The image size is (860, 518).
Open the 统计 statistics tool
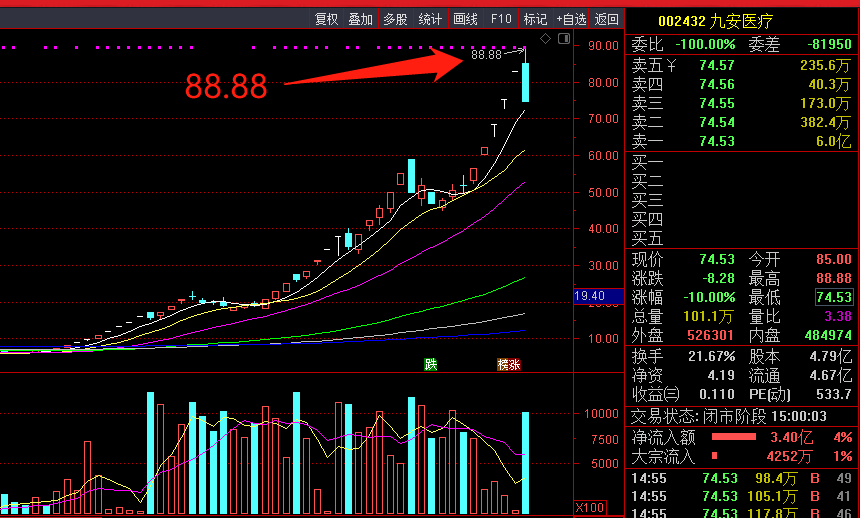[430, 19]
